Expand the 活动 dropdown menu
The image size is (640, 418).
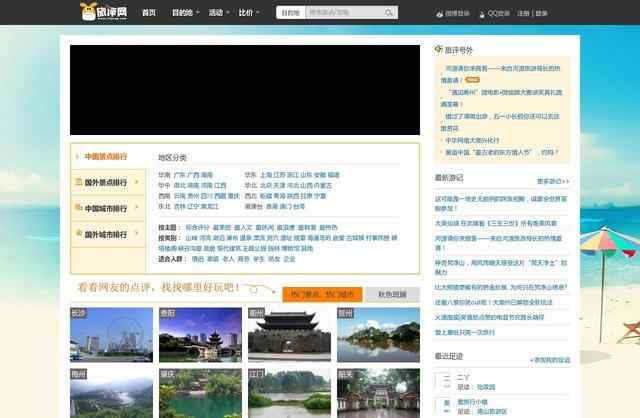219,13
